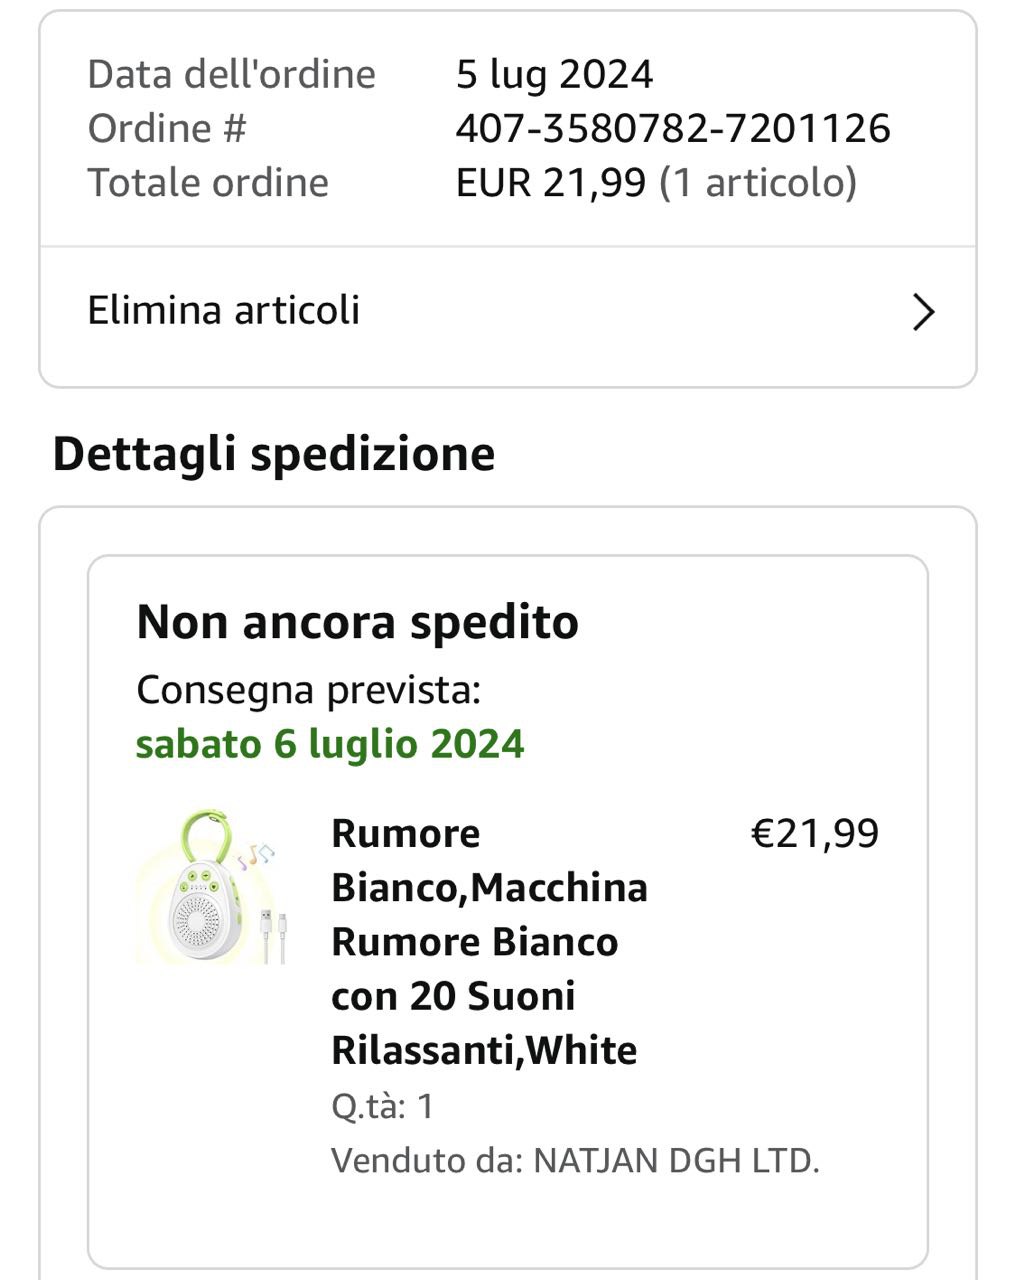Click the order date value 5 lug 2024

pos(554,74)
